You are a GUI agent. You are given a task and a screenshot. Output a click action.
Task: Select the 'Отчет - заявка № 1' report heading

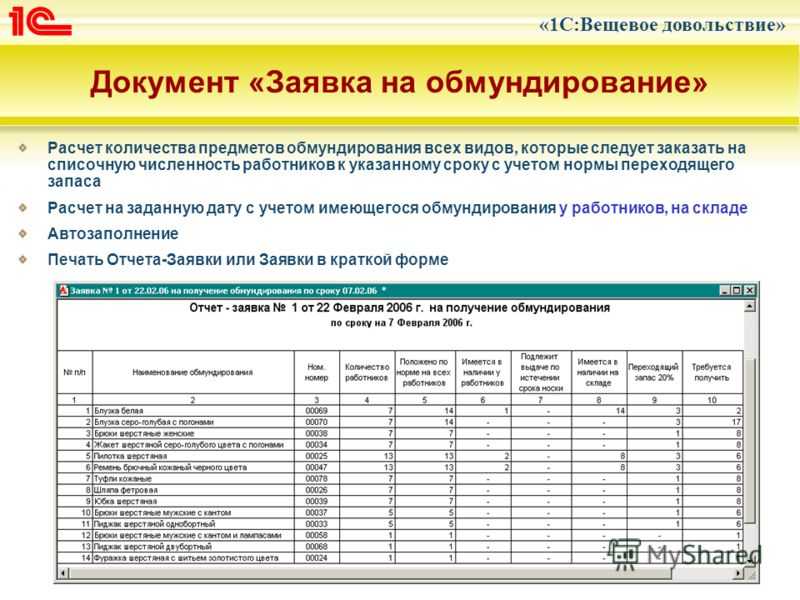(x=399, y=308)
